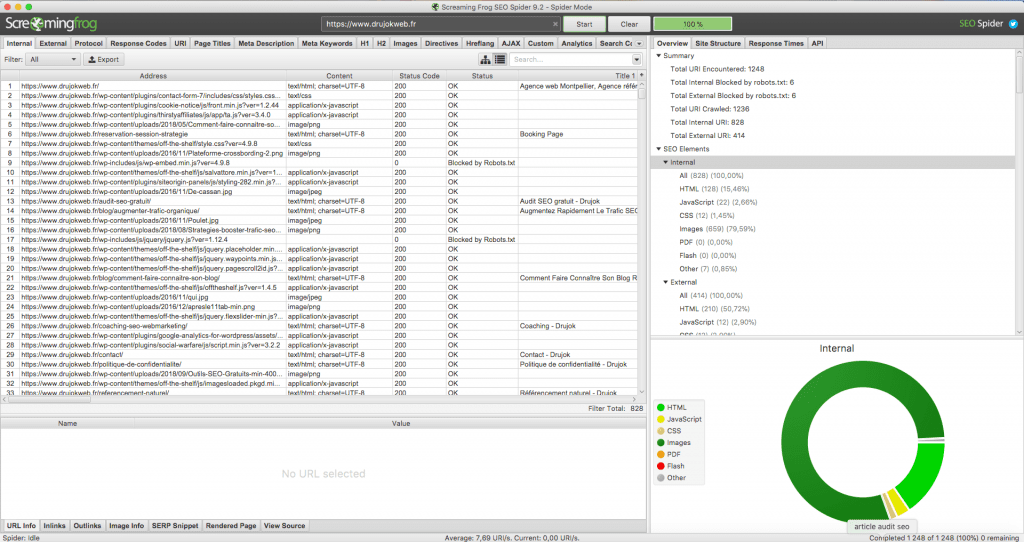Select the coaching-seo-webmarketing URL row
Viewport: 1024px width, 542px height.
[x=319, y=326]
